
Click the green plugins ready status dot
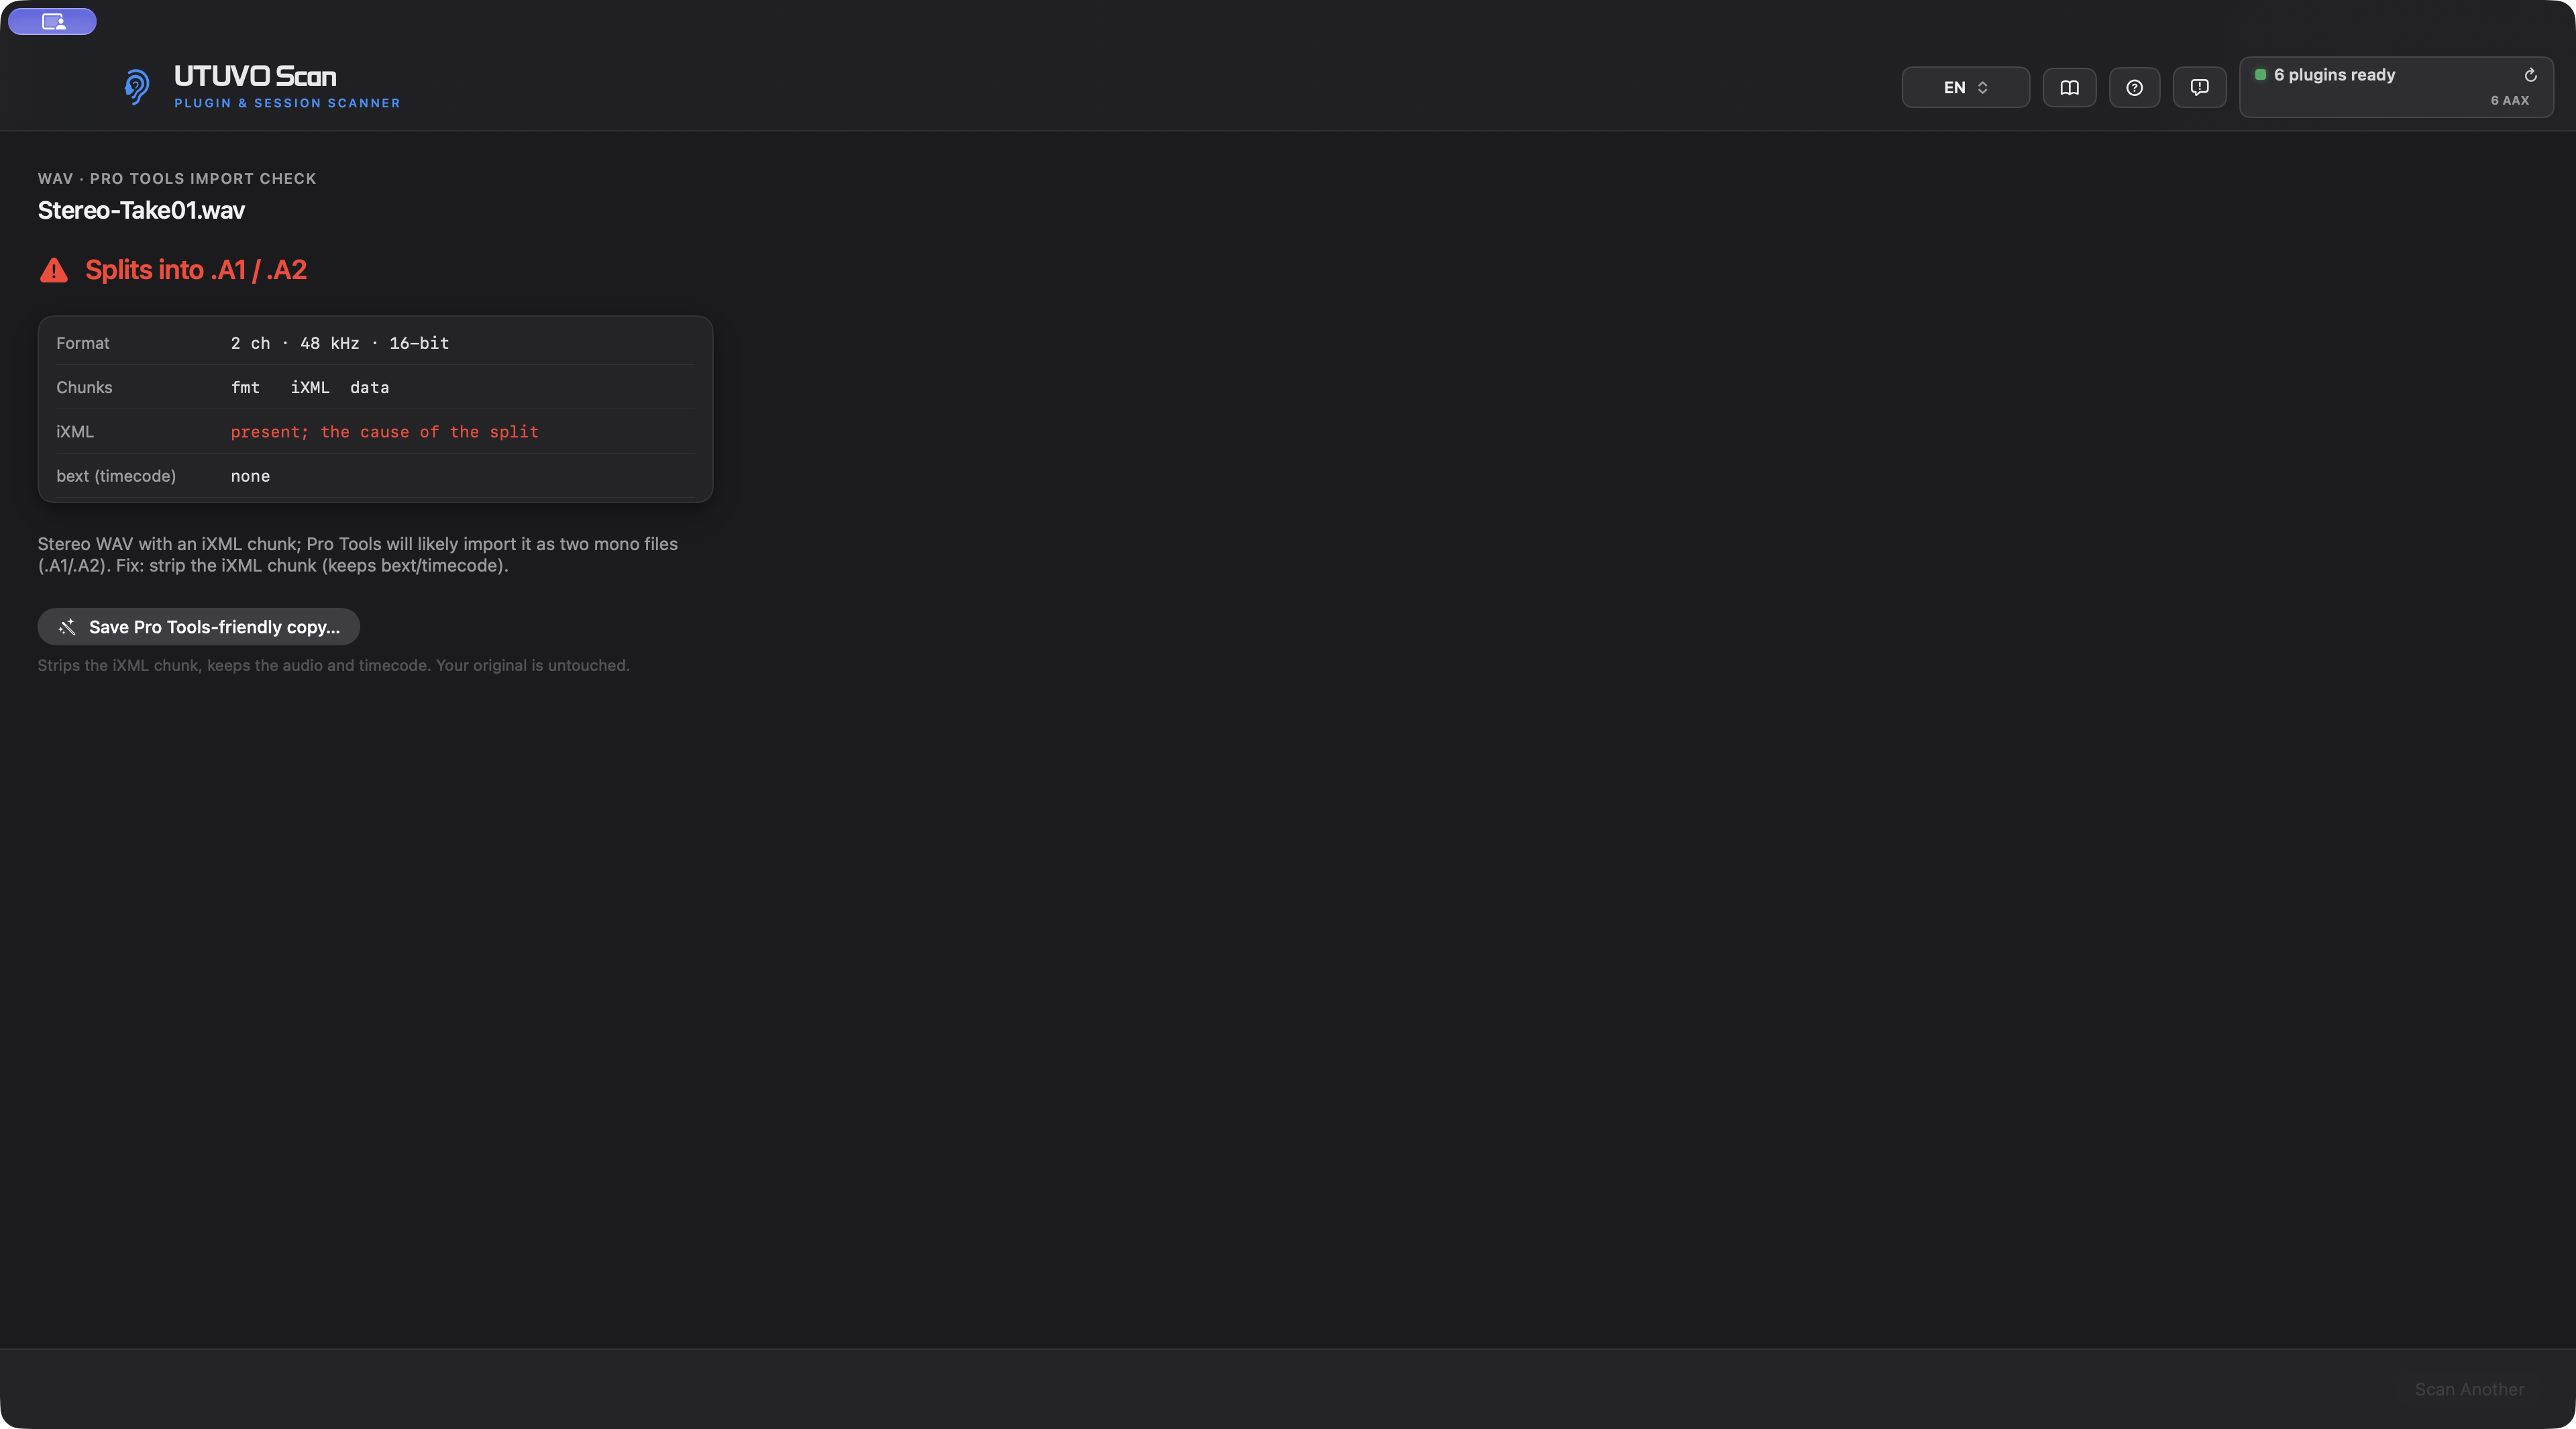tap(2260, 75)
